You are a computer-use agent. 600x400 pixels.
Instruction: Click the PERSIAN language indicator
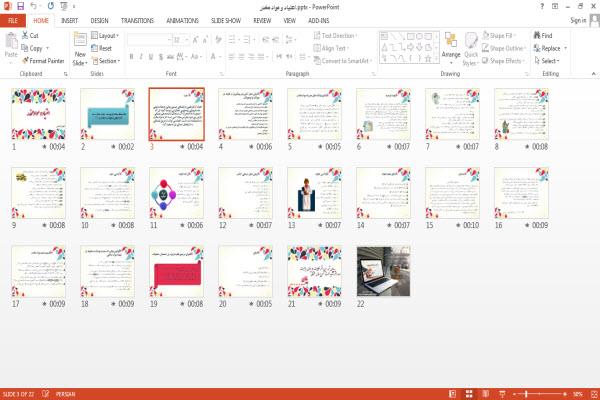tap(65, 394)
